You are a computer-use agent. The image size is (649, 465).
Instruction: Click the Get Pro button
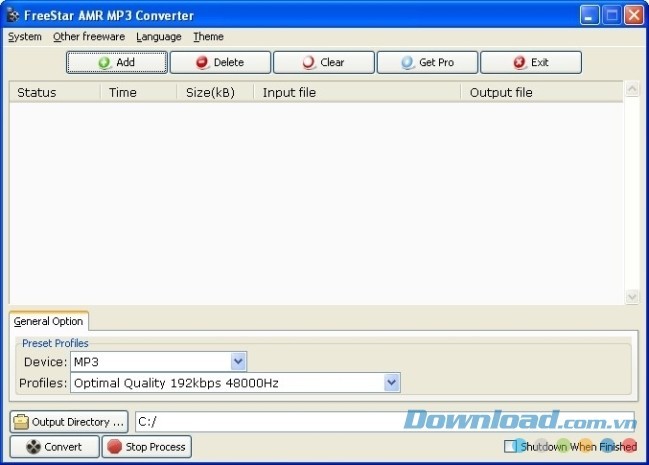427,63
